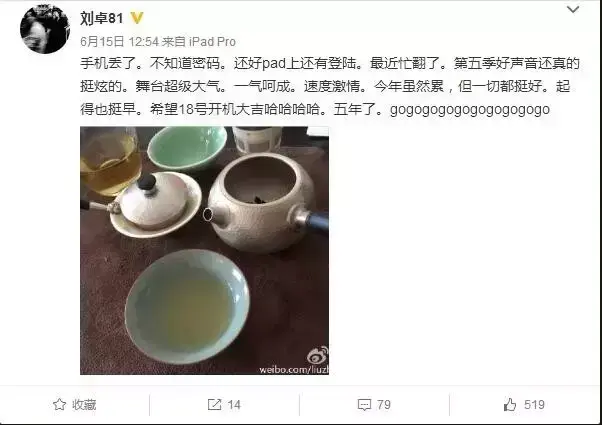The width and height of the screenshot is (602, 425).
Task: Click the post text starting 手机丢了
Action: click(330, 86)
